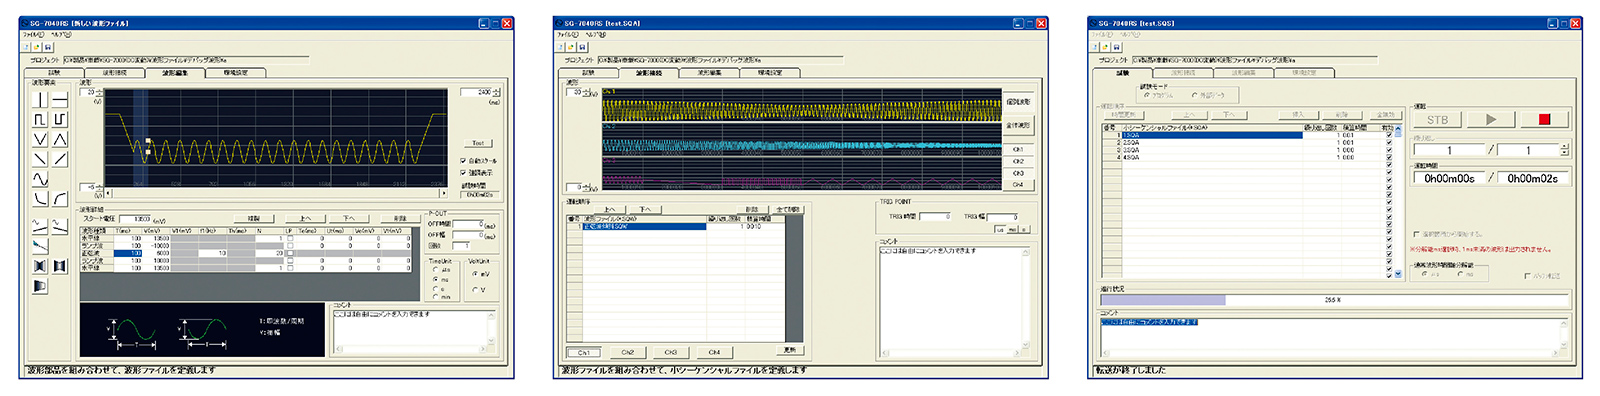
Task: Switch to the 環境設定 tab in left window
Action: coord(236,72)
